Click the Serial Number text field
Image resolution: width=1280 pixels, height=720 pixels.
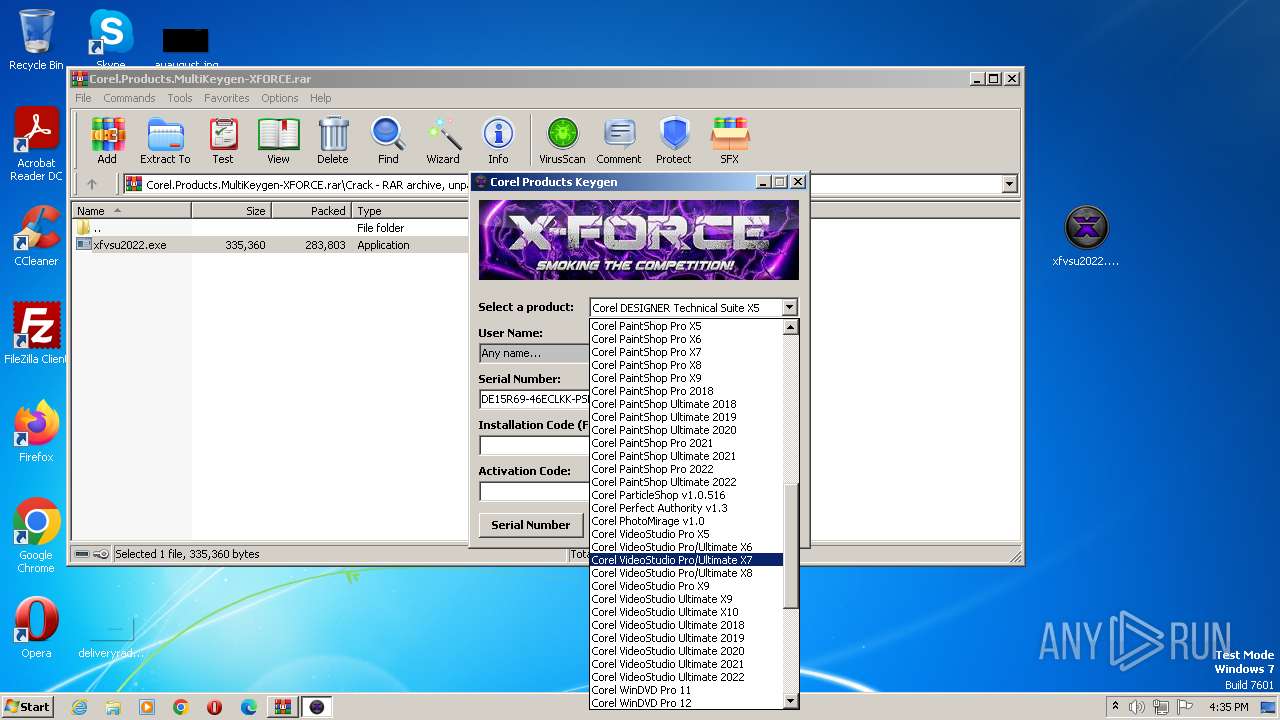[534, 399]
